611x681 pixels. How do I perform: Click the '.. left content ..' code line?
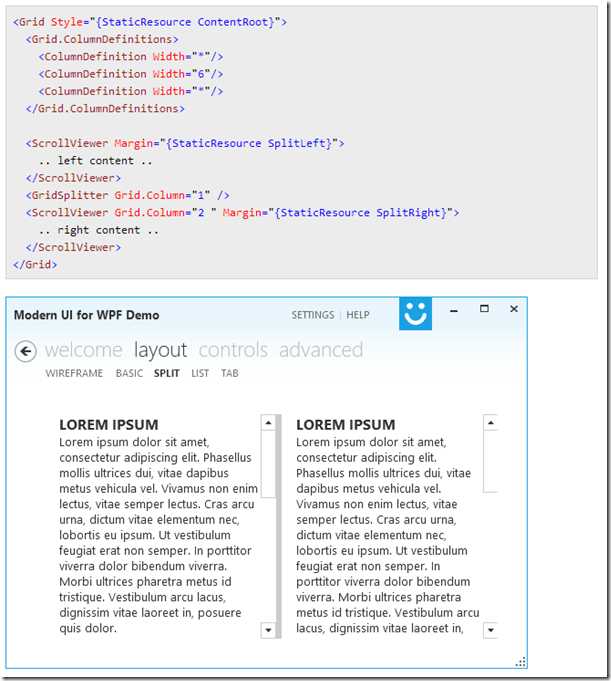coord(96,161)
